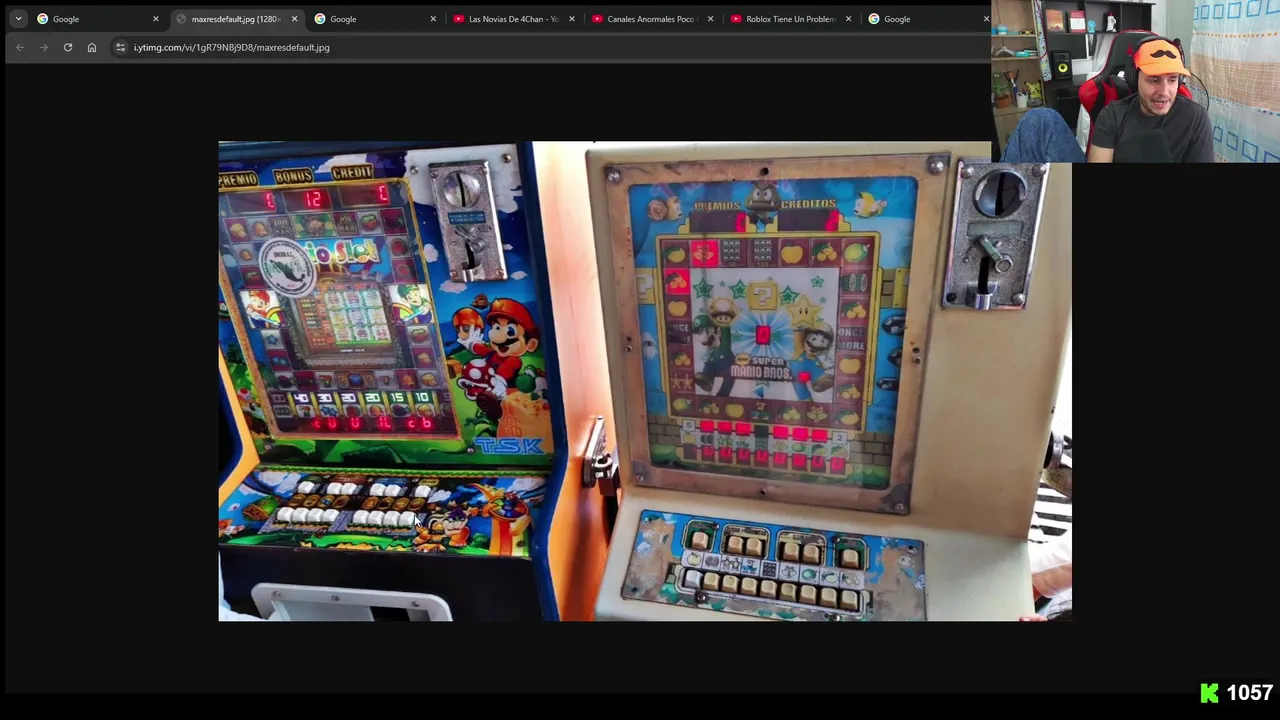This screenshot has height=720, width=1280.
Task: Switch to the Las Novias De 4Chan tab
Action: [x=513, y=19]
